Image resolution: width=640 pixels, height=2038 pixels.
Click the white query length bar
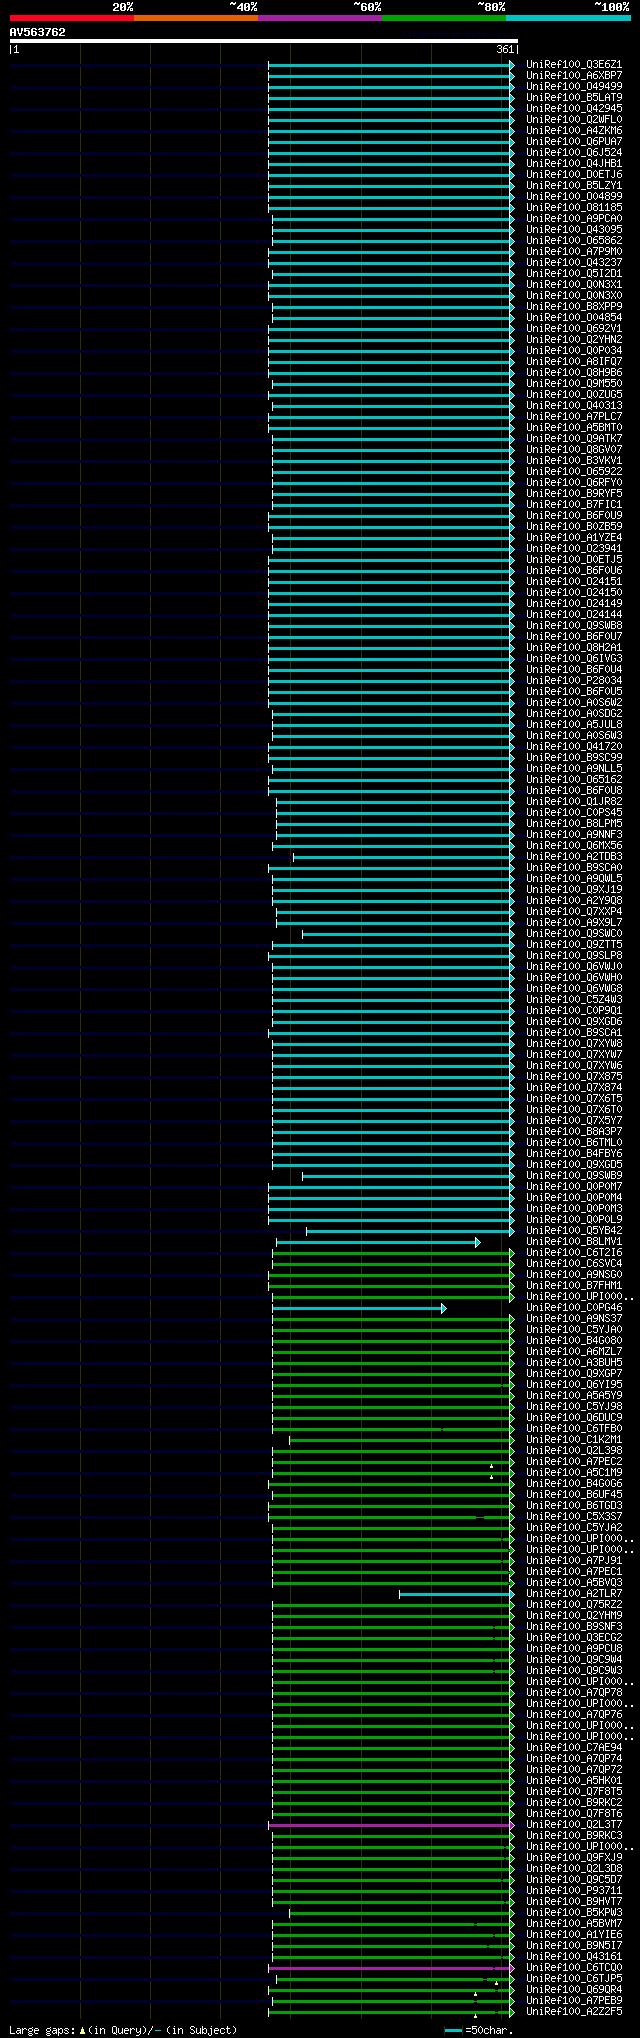point(263,41)
